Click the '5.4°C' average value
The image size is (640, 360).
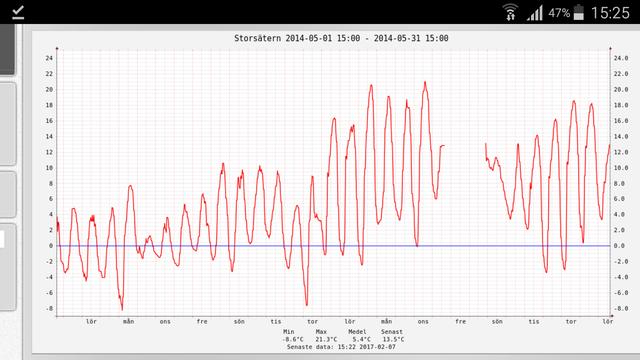362,339
